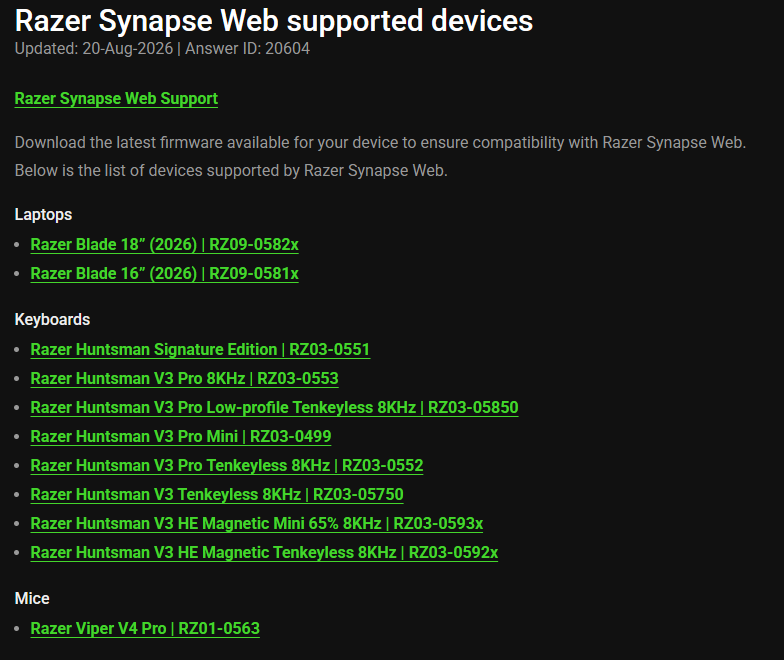Click the page title Razer Synapse Web supported devices
The width and height of the screenshot is (784, 660).
pos(274,21)
